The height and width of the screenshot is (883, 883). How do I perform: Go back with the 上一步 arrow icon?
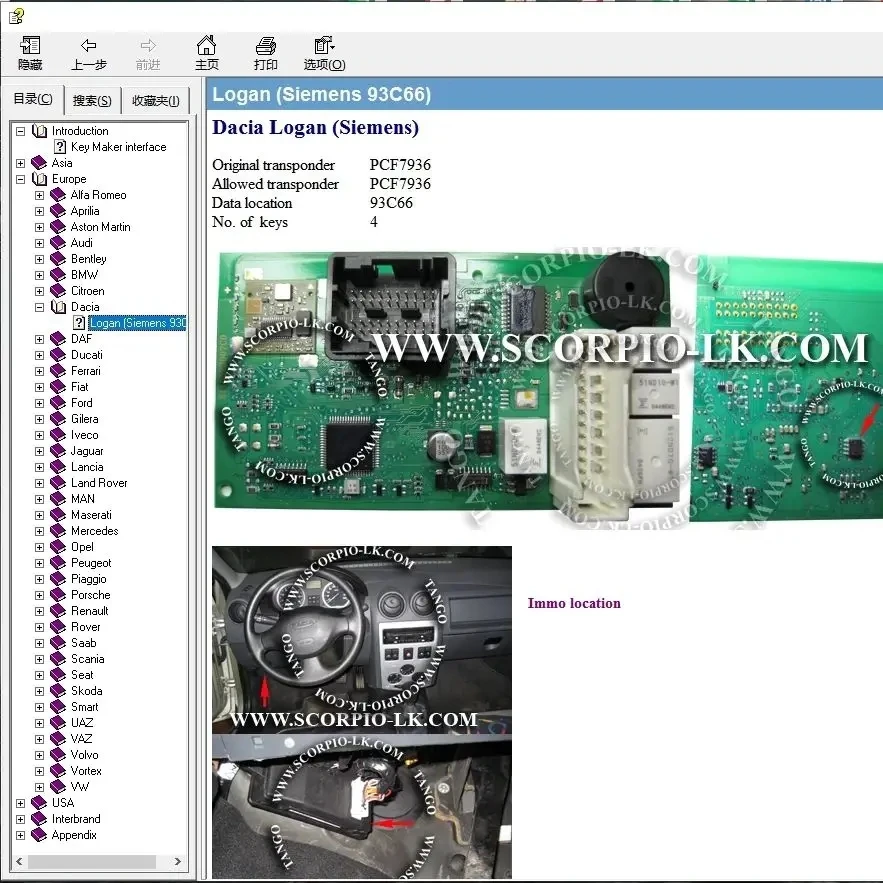point(88,46)
